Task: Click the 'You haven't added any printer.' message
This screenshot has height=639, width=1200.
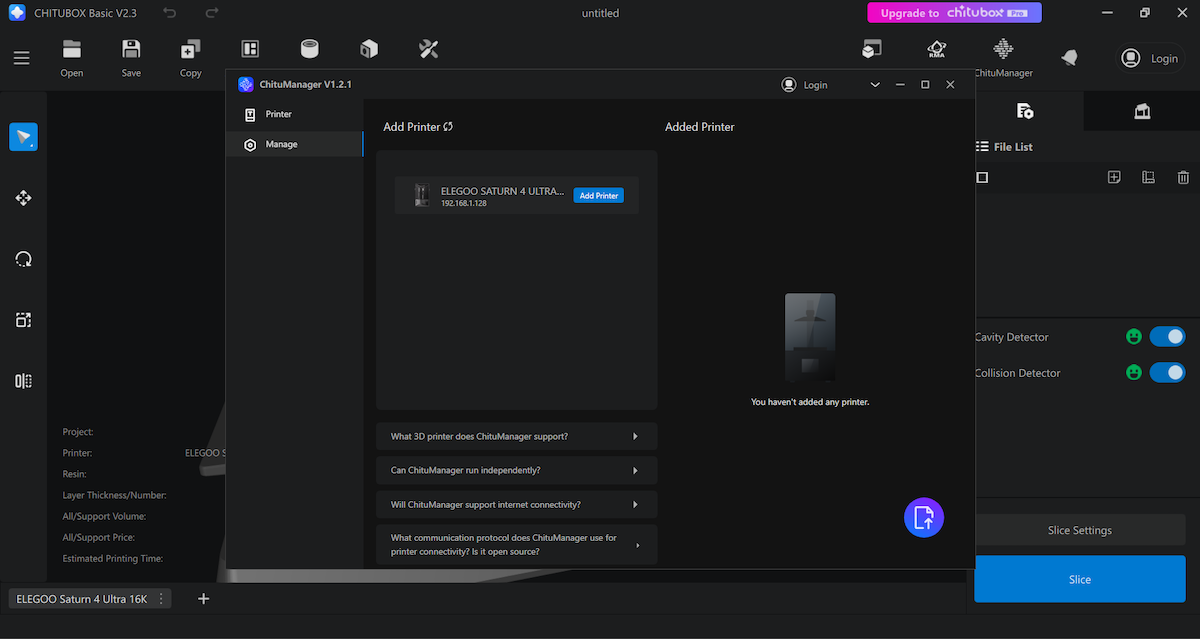Action: click(x=810, y=402)
